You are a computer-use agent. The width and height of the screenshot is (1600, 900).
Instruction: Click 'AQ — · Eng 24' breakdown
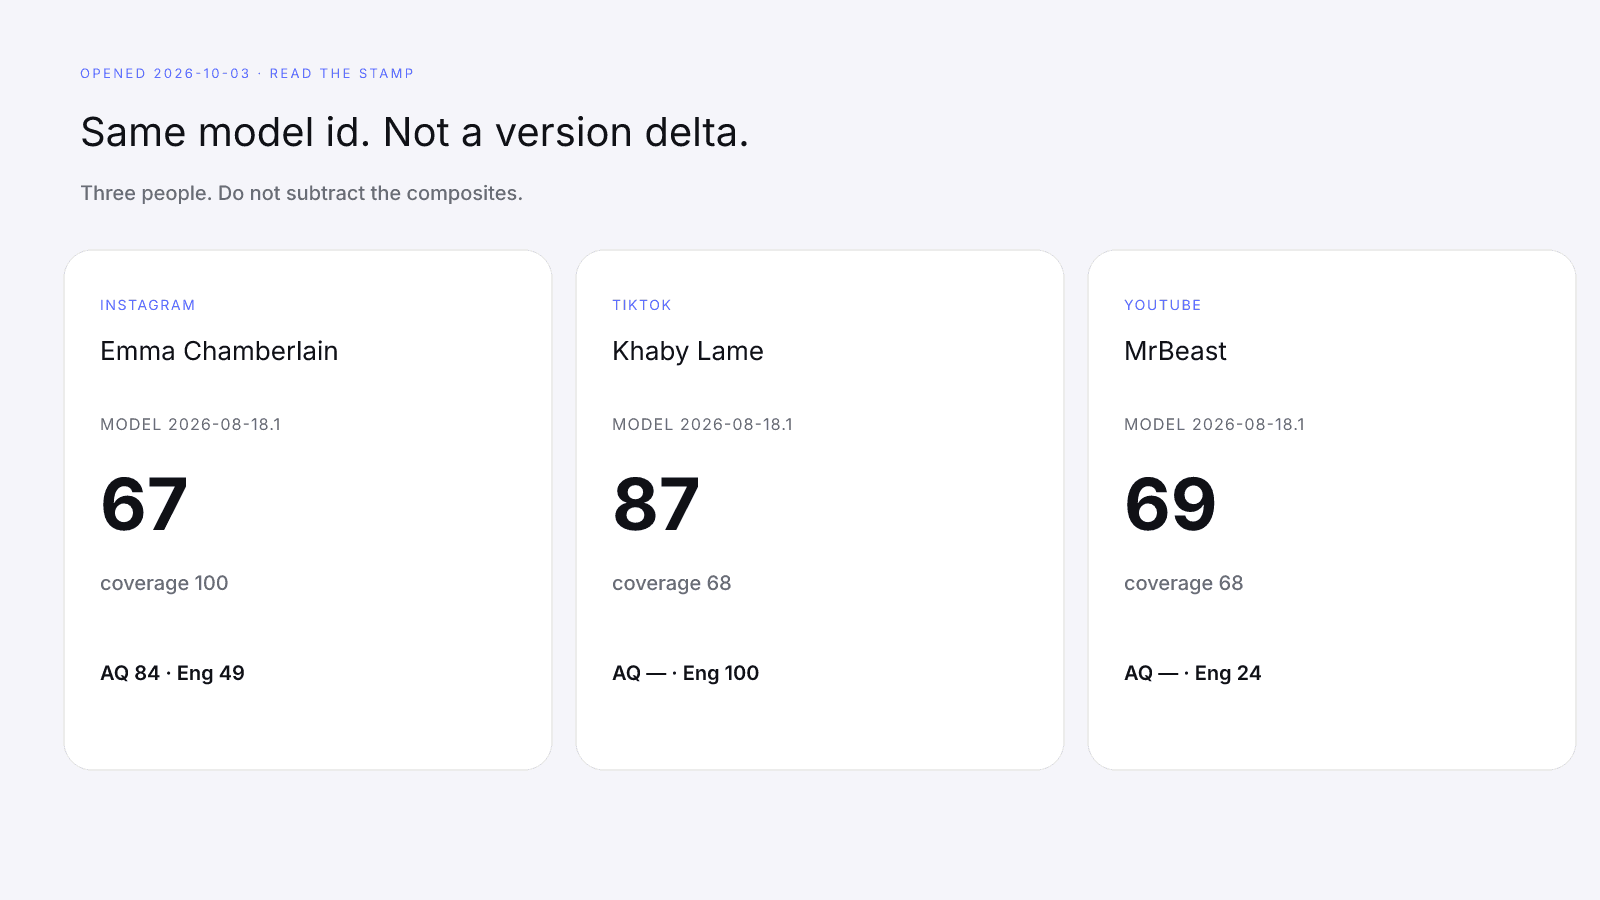coord(1193,673)
